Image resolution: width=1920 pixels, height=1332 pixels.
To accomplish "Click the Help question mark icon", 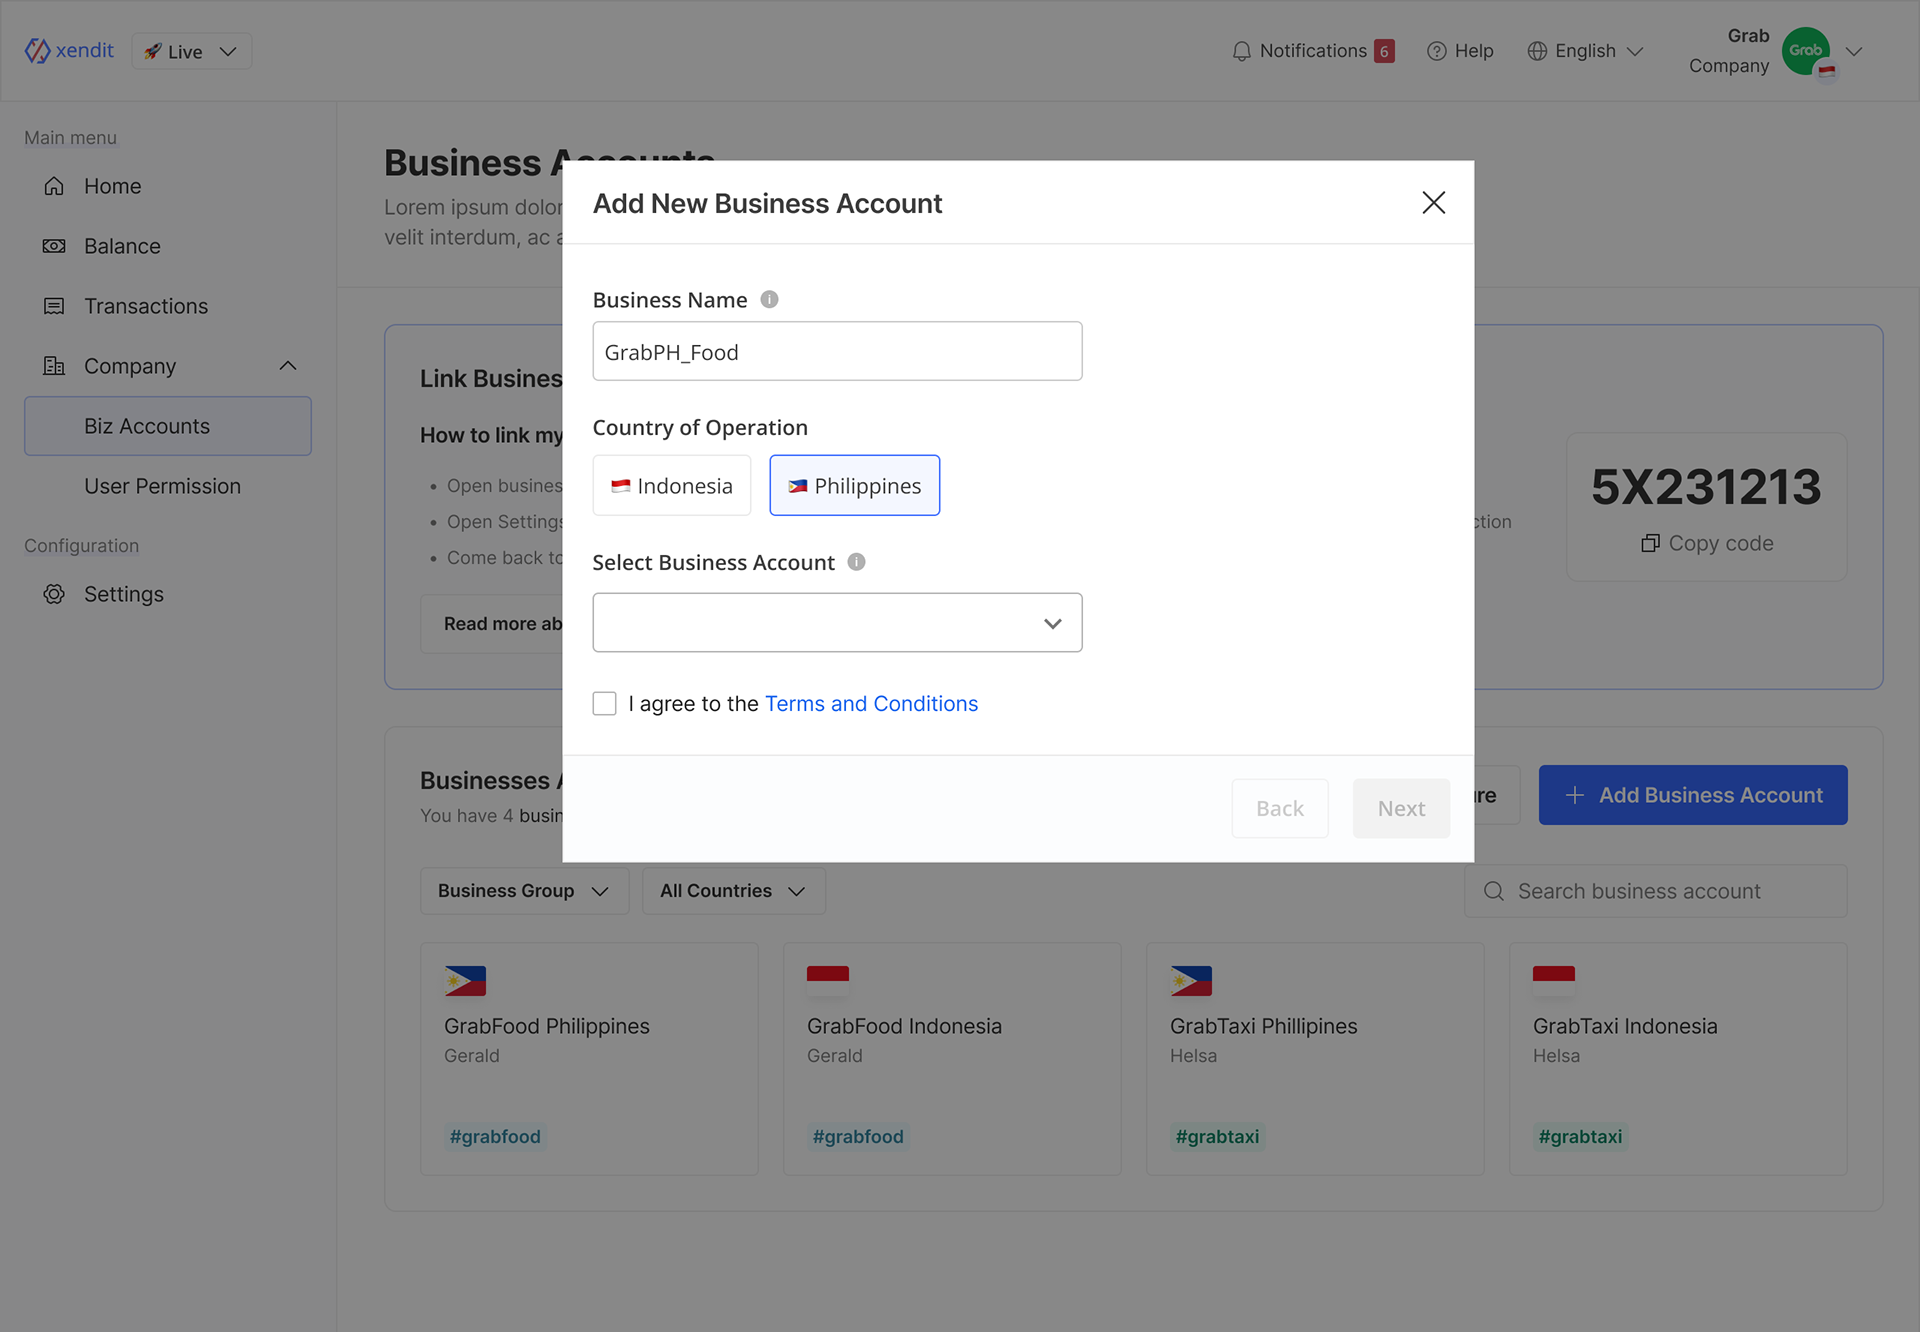I will [x=1436, y=51].
